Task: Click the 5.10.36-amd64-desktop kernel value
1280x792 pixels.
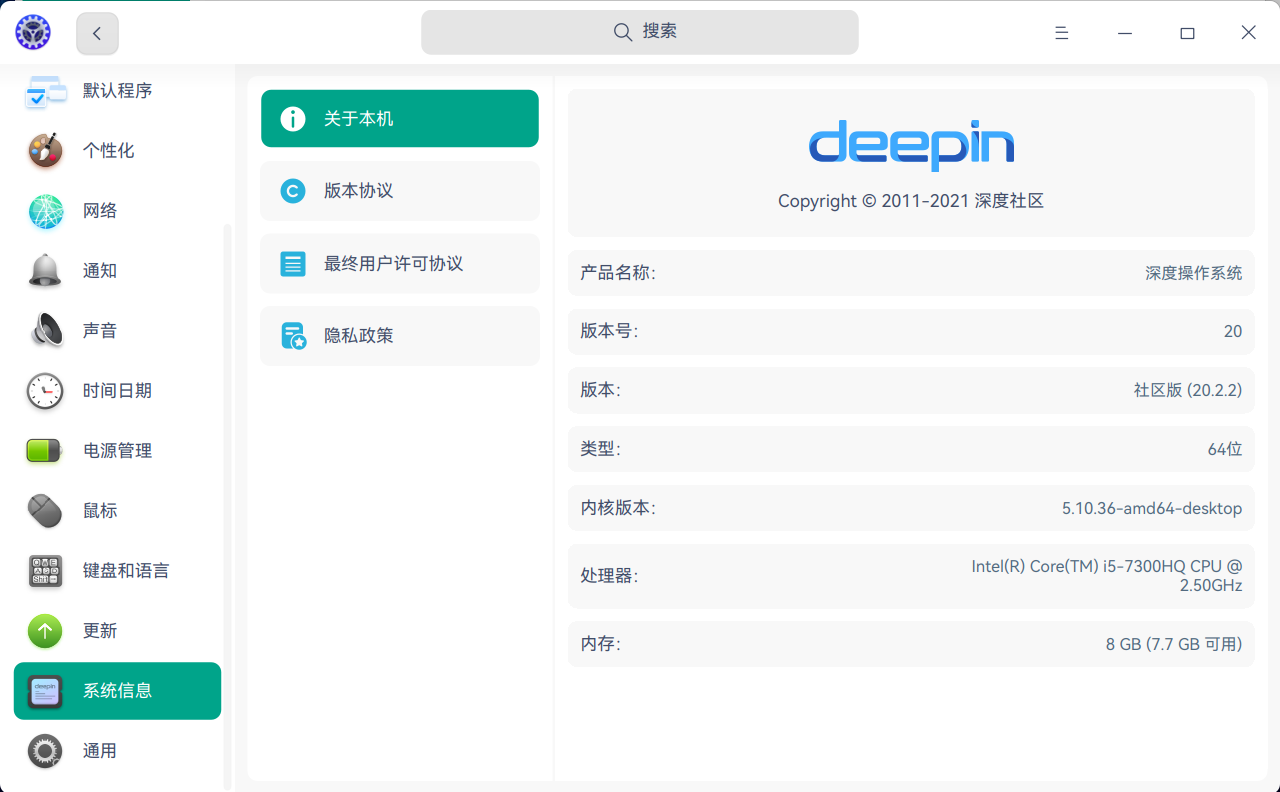Action: point(1152,508)
